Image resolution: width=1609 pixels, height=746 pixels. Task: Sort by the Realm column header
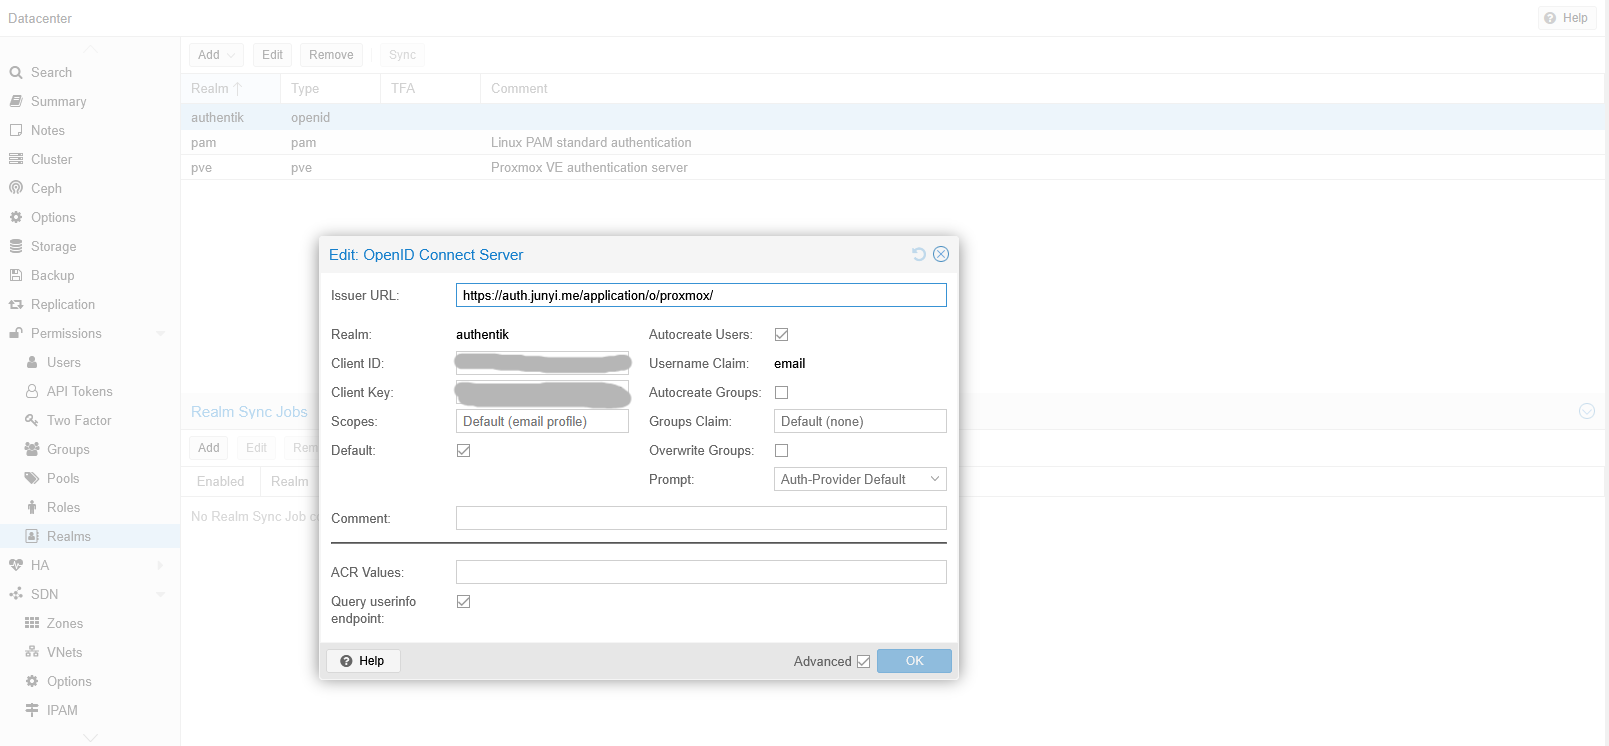pyautogui.click(x=230, y=88)
